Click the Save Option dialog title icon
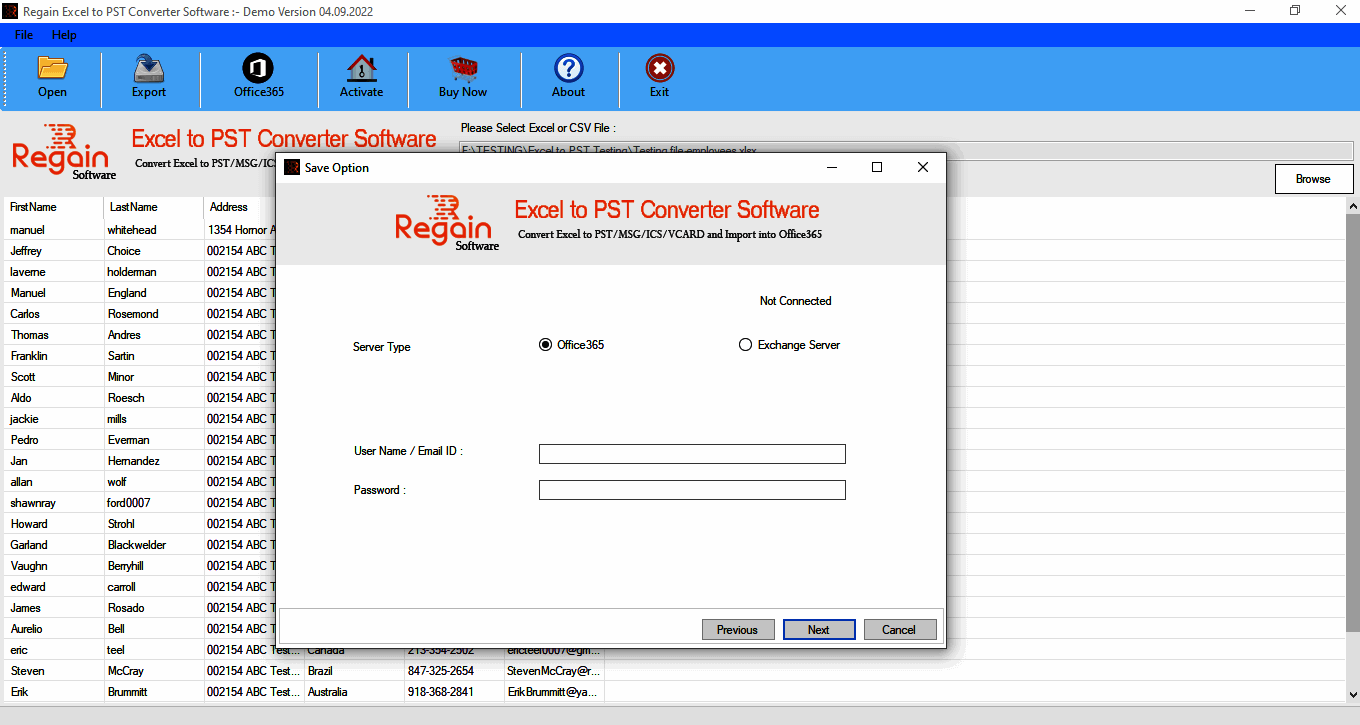 coord(292,167)
